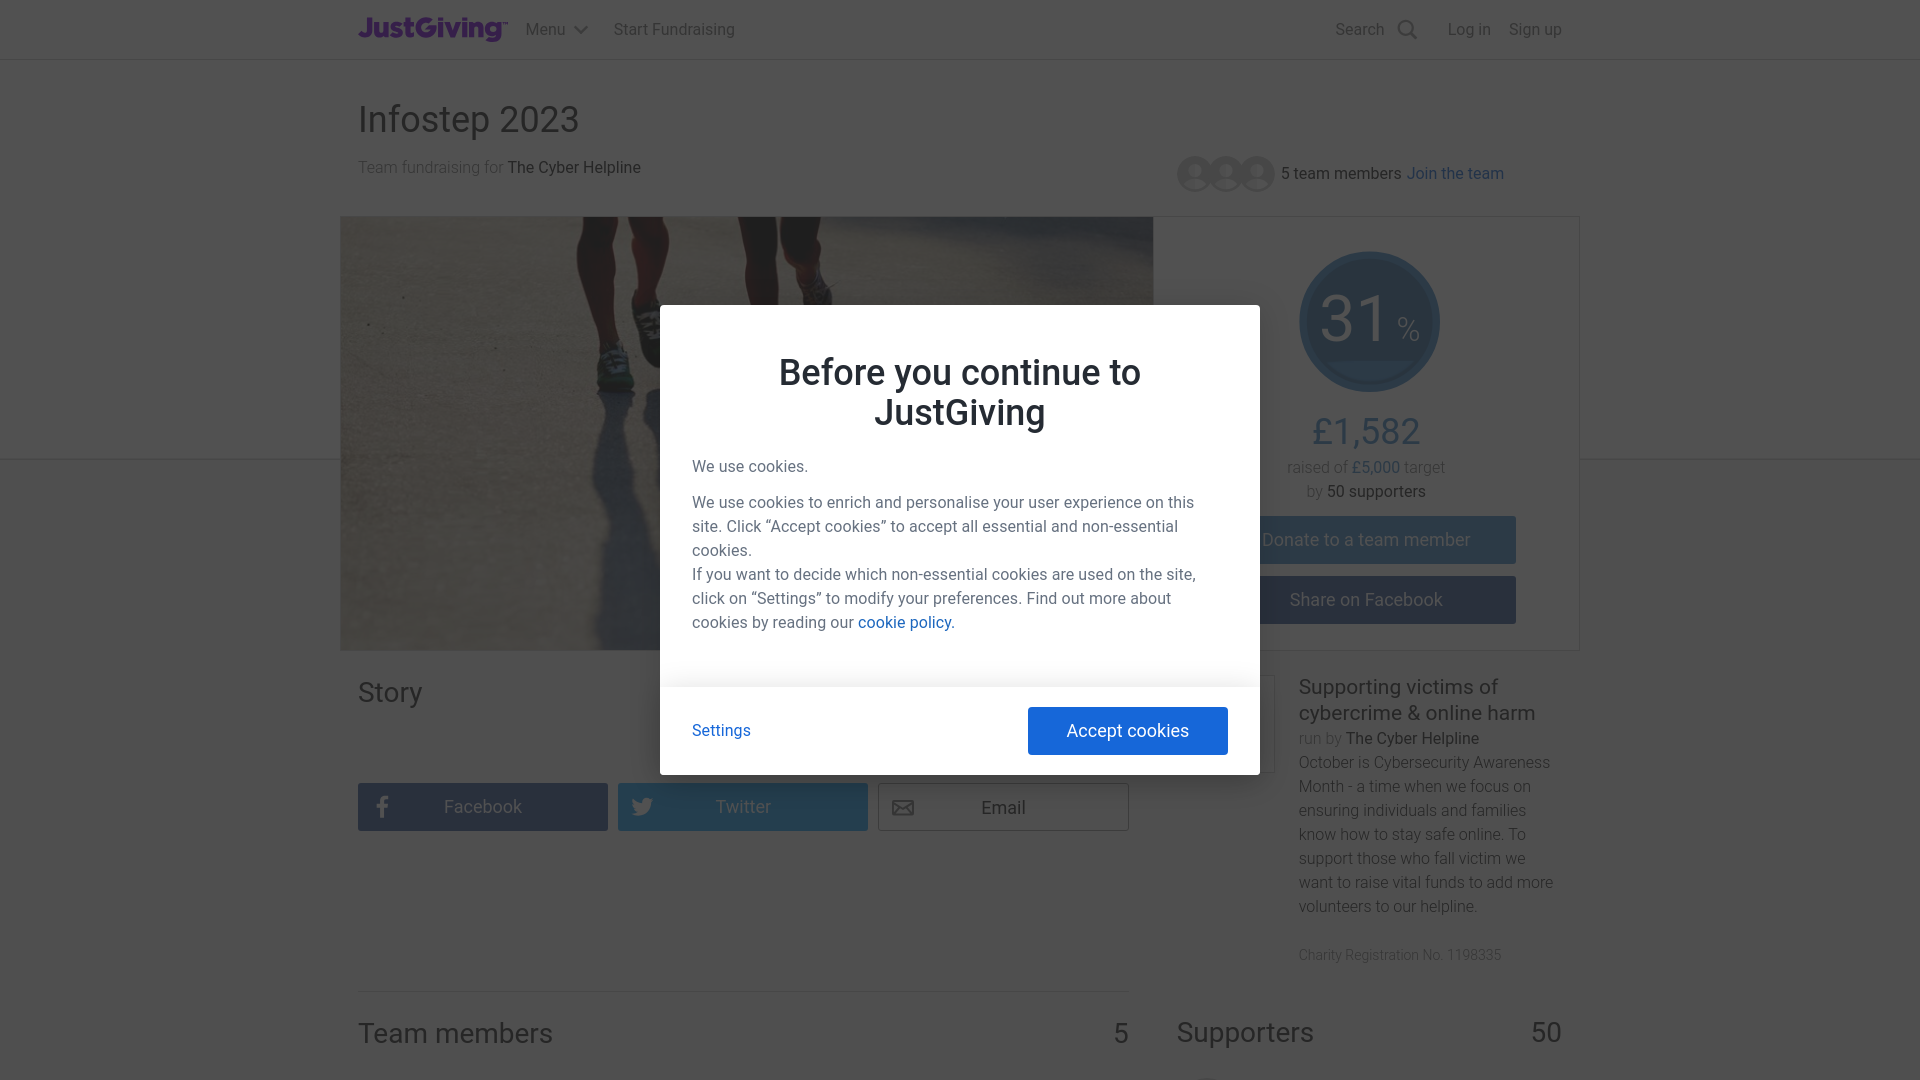Accept cookies using the Accept cookies button
Viewport: 1920px width, 1080px height.
(1127, 731)
